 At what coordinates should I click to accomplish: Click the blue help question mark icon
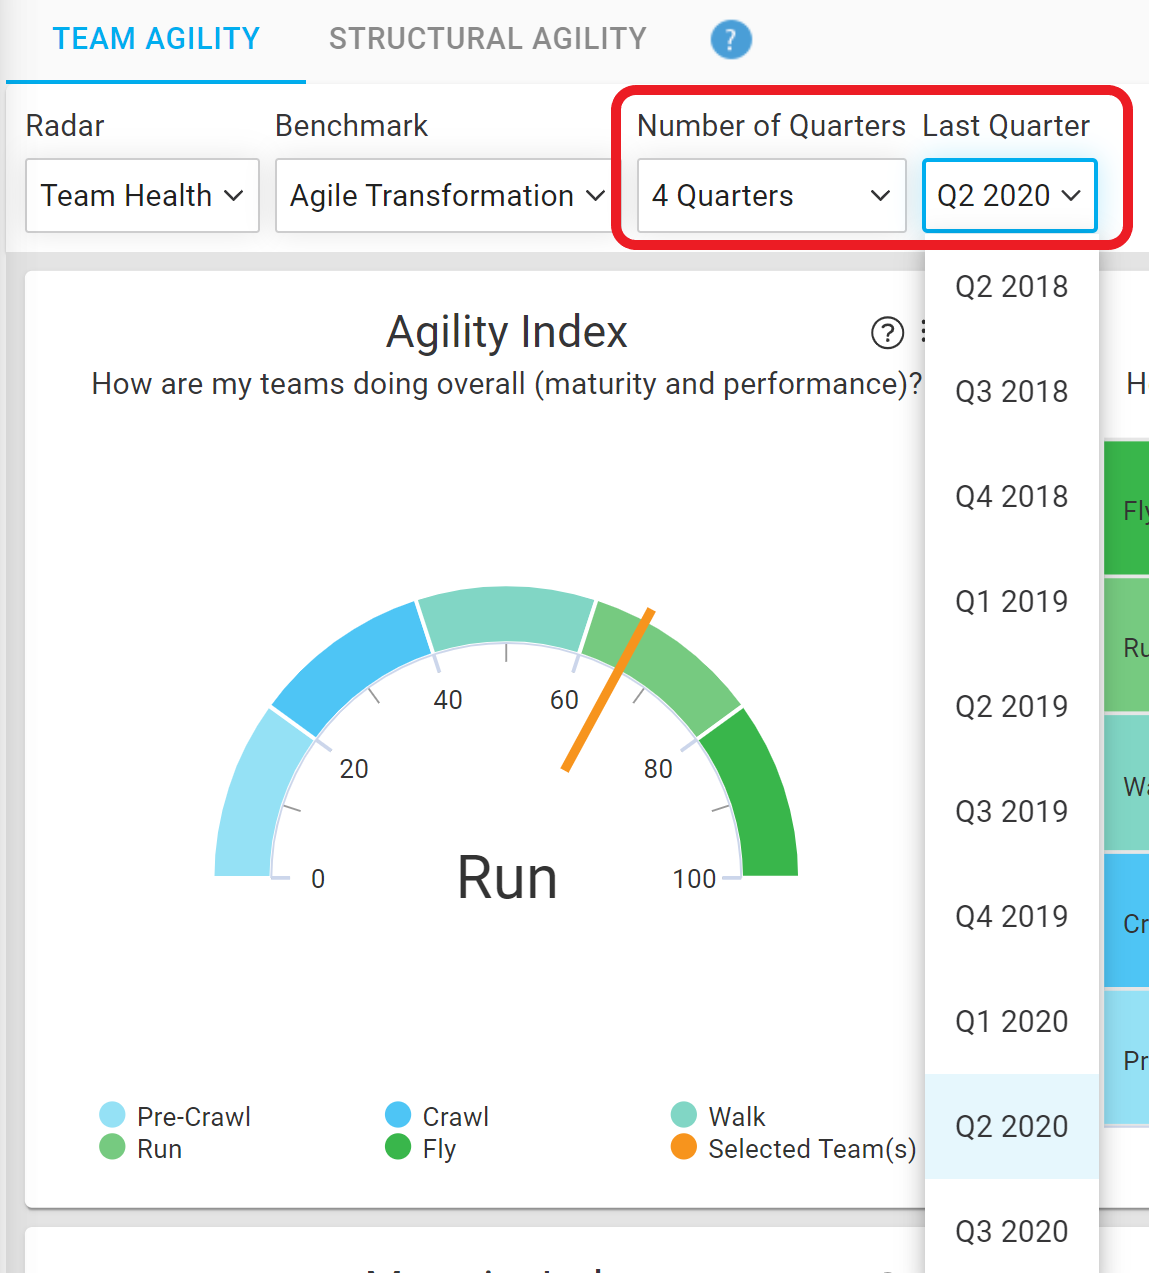[731, 40]
